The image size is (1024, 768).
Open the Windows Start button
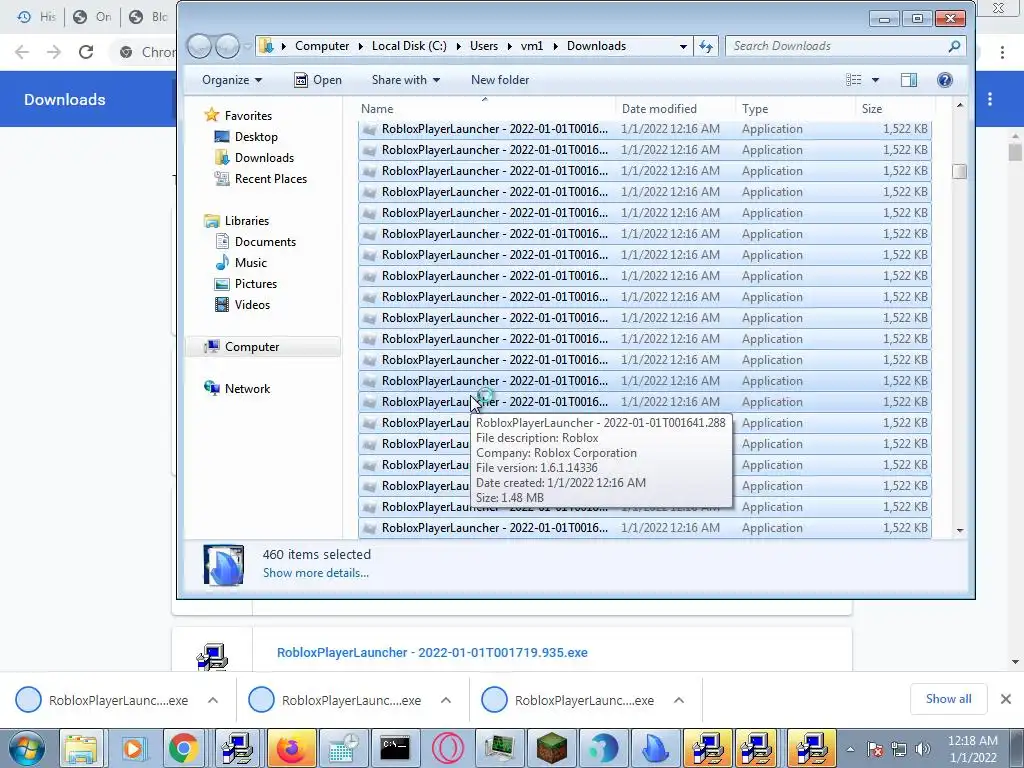(x=26, y=748)
